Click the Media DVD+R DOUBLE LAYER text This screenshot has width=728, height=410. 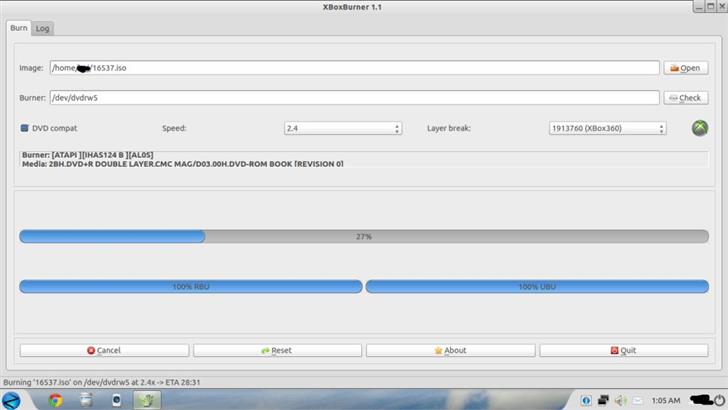182,164
